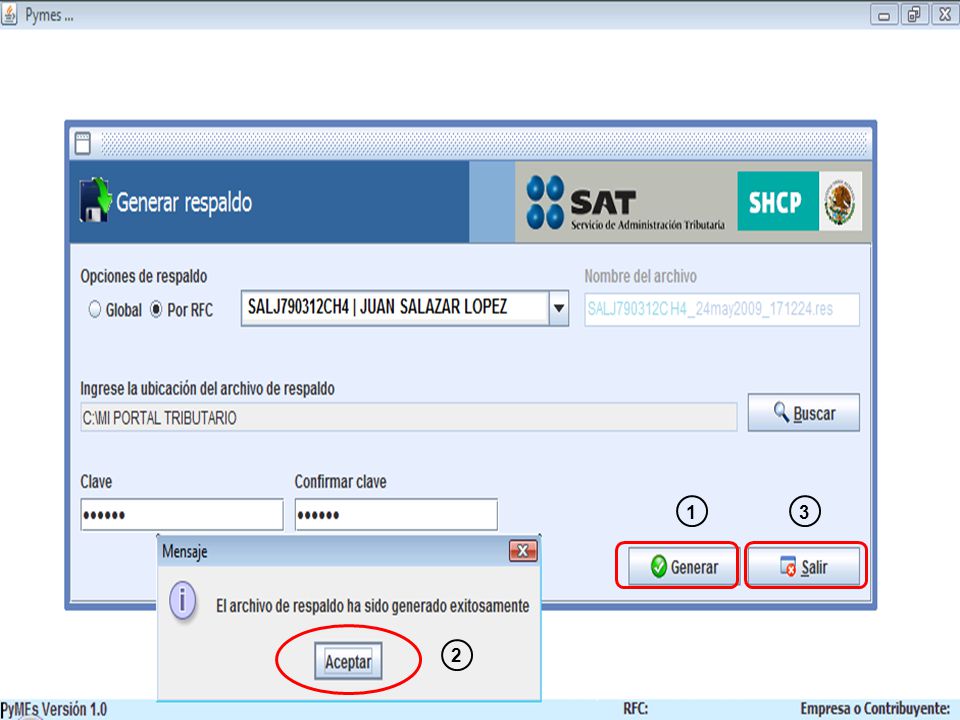Click the 'Opciones de respaldo' label
Viewport: 960px width, 720px height.
pos(144,276)
